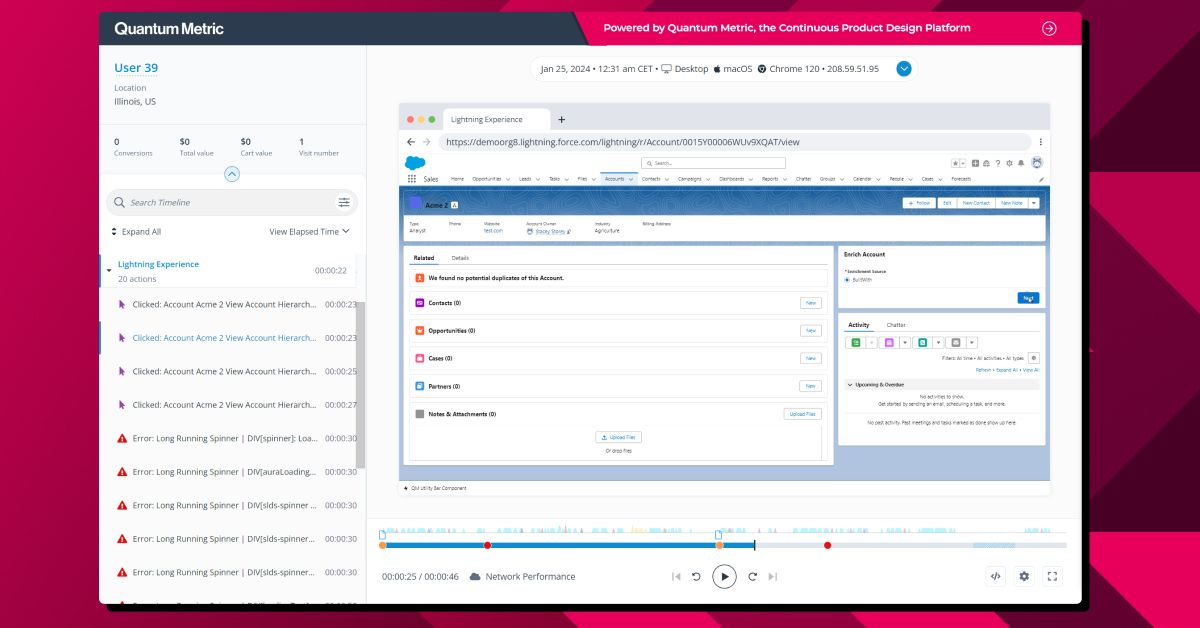
Task: Open the Contacts navigation tab
Action: click(x=652, y=178)
